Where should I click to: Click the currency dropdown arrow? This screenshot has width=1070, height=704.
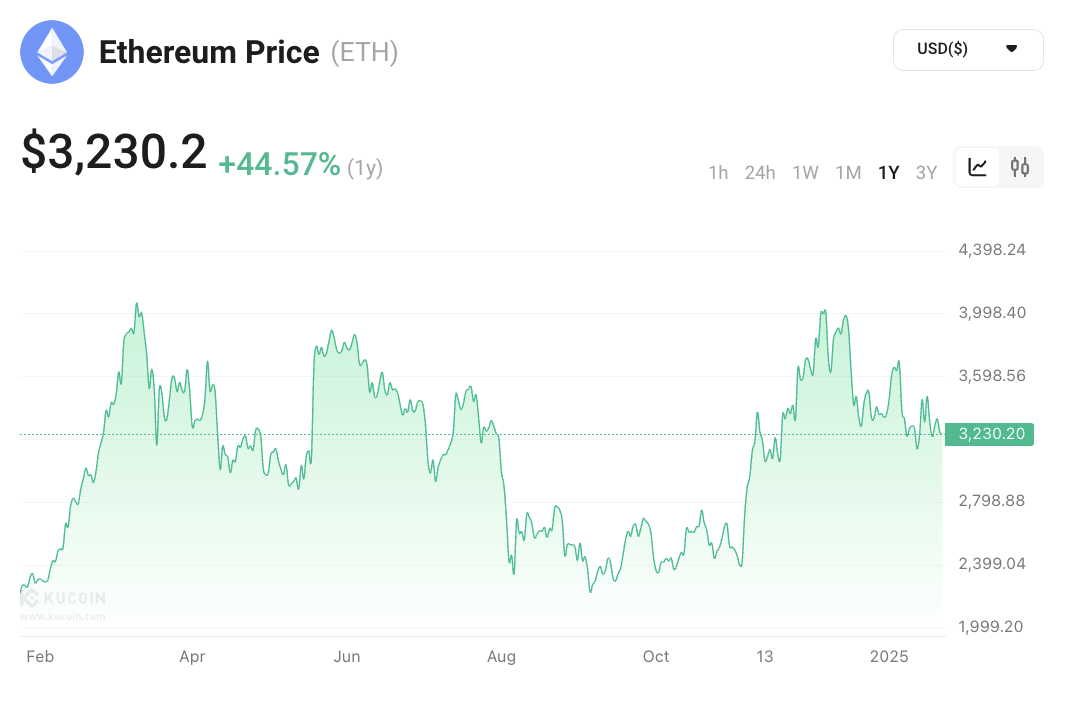[1011, 49]
